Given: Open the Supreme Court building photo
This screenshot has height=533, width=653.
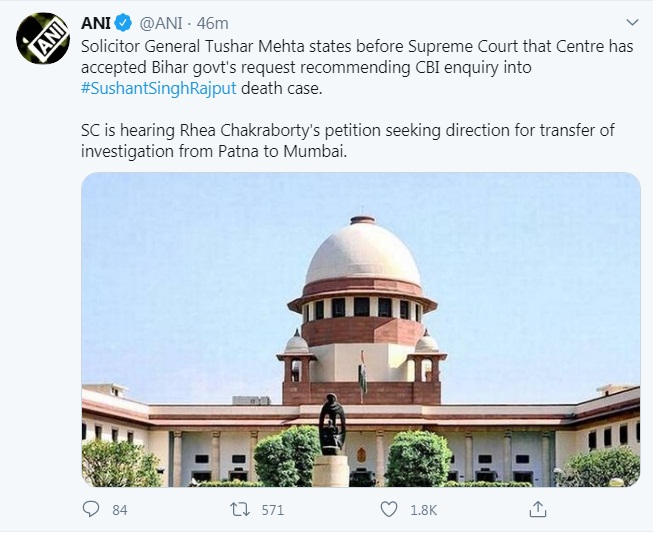Looking at the screenshot, I should pyautogui.click(x=360, y=330).
